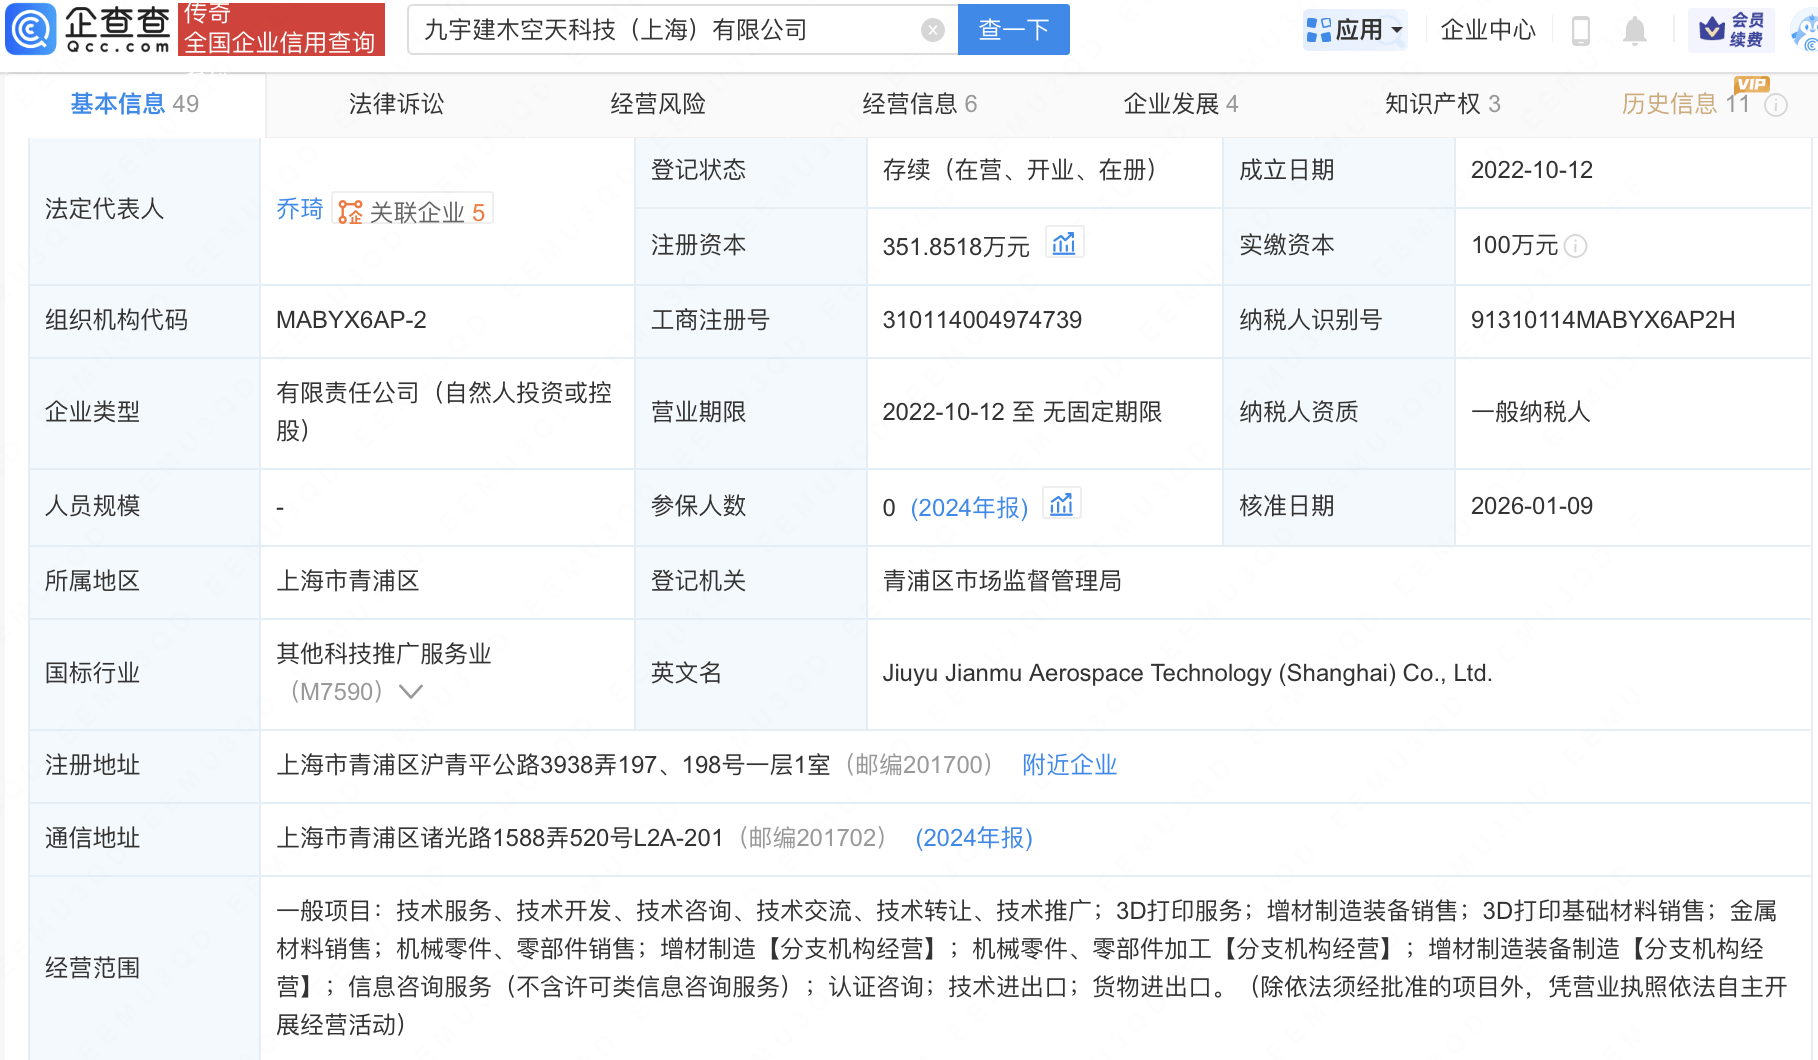The height and width of the screenshot is (1060, 1818).
Task: Open the 应用 dropdown
Action: [1354, 29]
